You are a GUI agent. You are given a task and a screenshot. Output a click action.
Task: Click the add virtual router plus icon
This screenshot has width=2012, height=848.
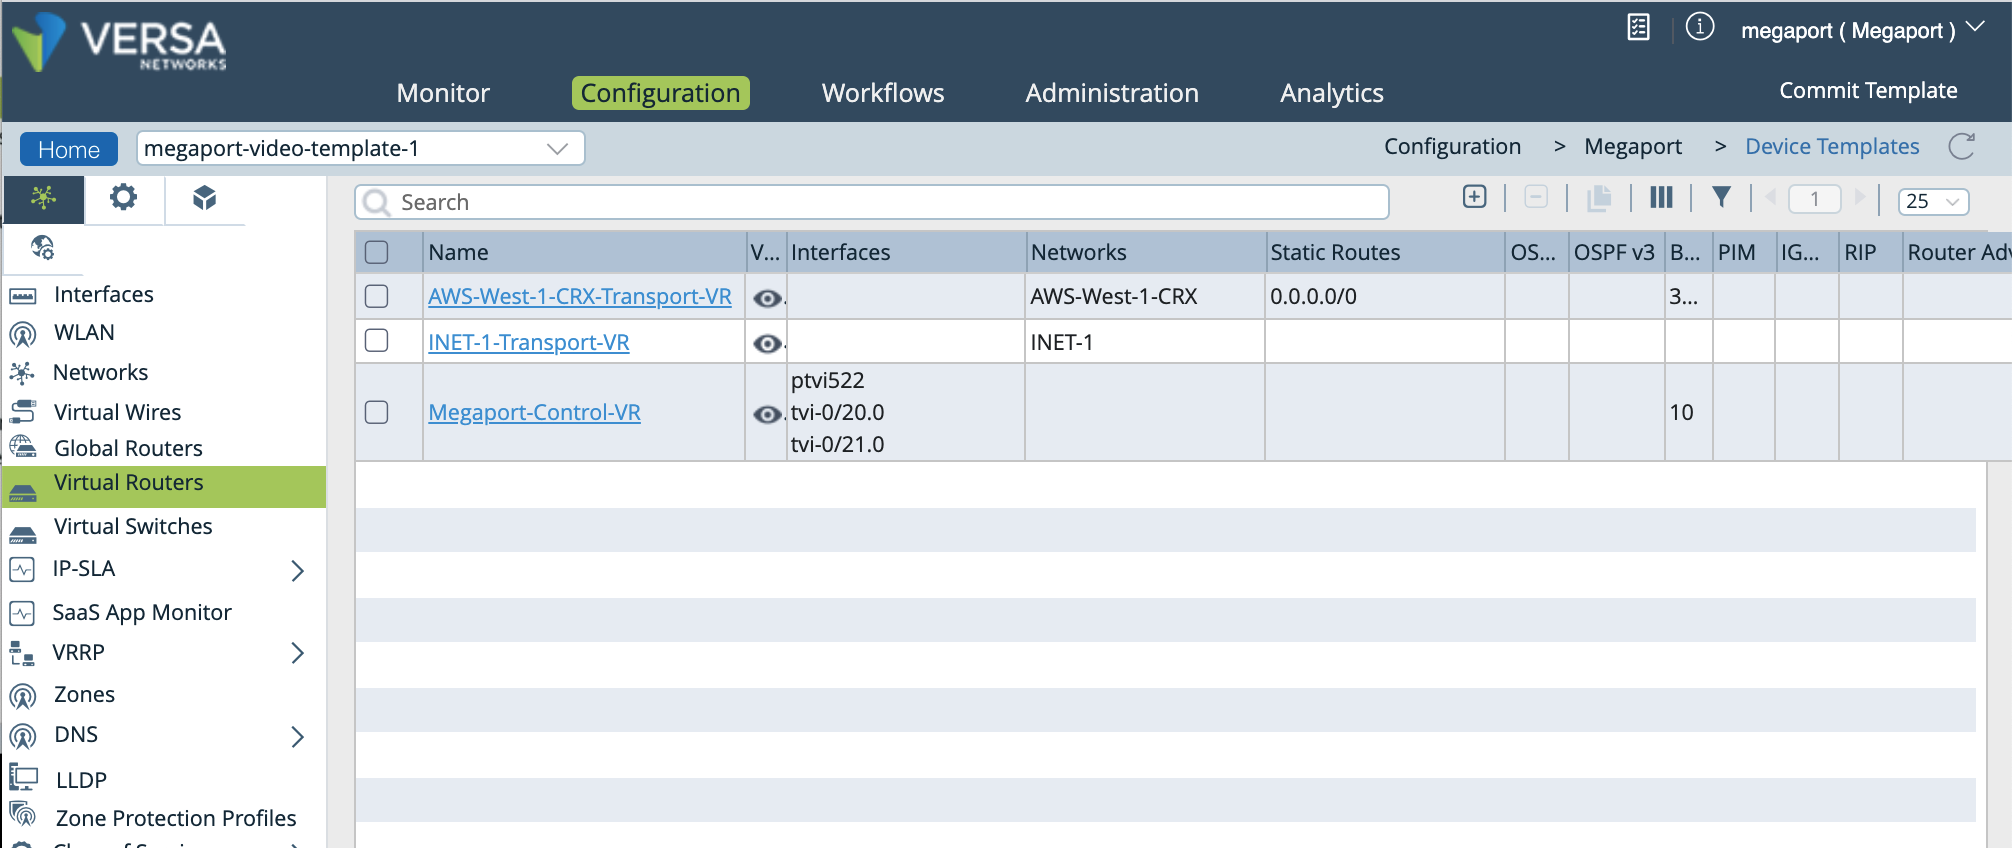pos(1474,197)
